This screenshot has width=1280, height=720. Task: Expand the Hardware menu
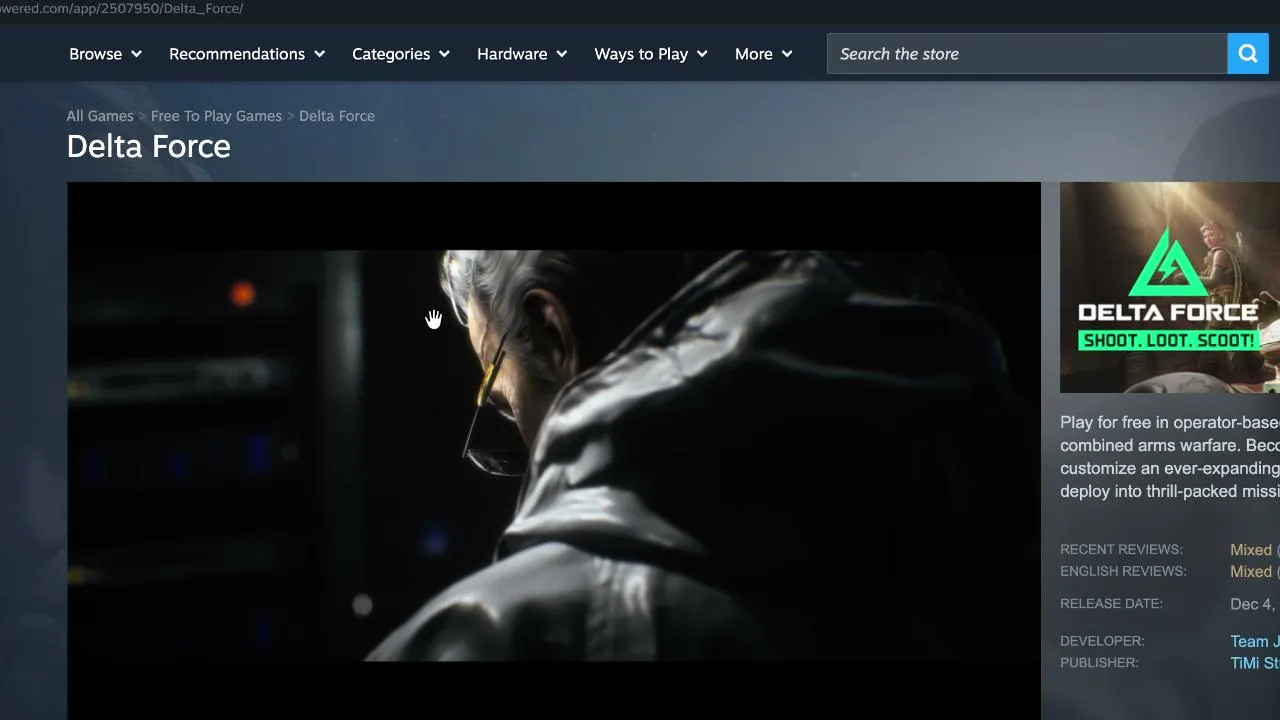coord(522,54)
